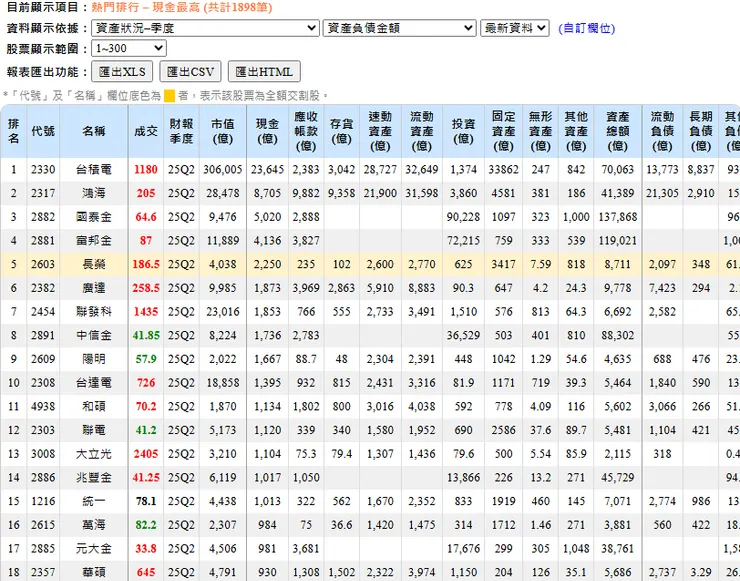Viewport: 740px width, 581px height.
Task: Click 富邦金 investment value 72,215 cell
Action: tap(463, 241)
